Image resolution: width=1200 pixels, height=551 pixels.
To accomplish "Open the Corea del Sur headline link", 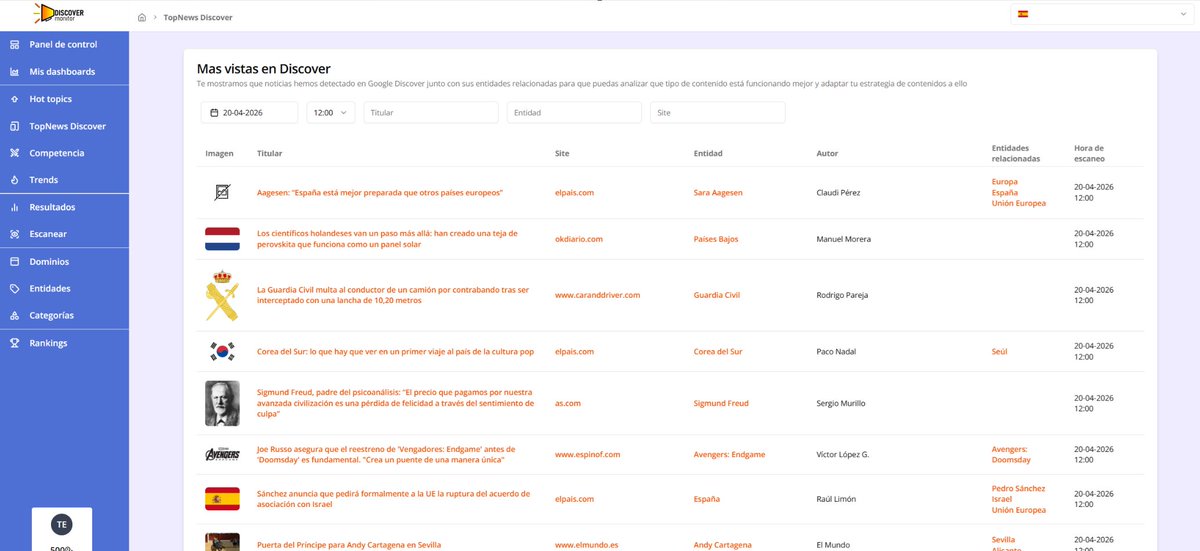I will click(395, 352).
